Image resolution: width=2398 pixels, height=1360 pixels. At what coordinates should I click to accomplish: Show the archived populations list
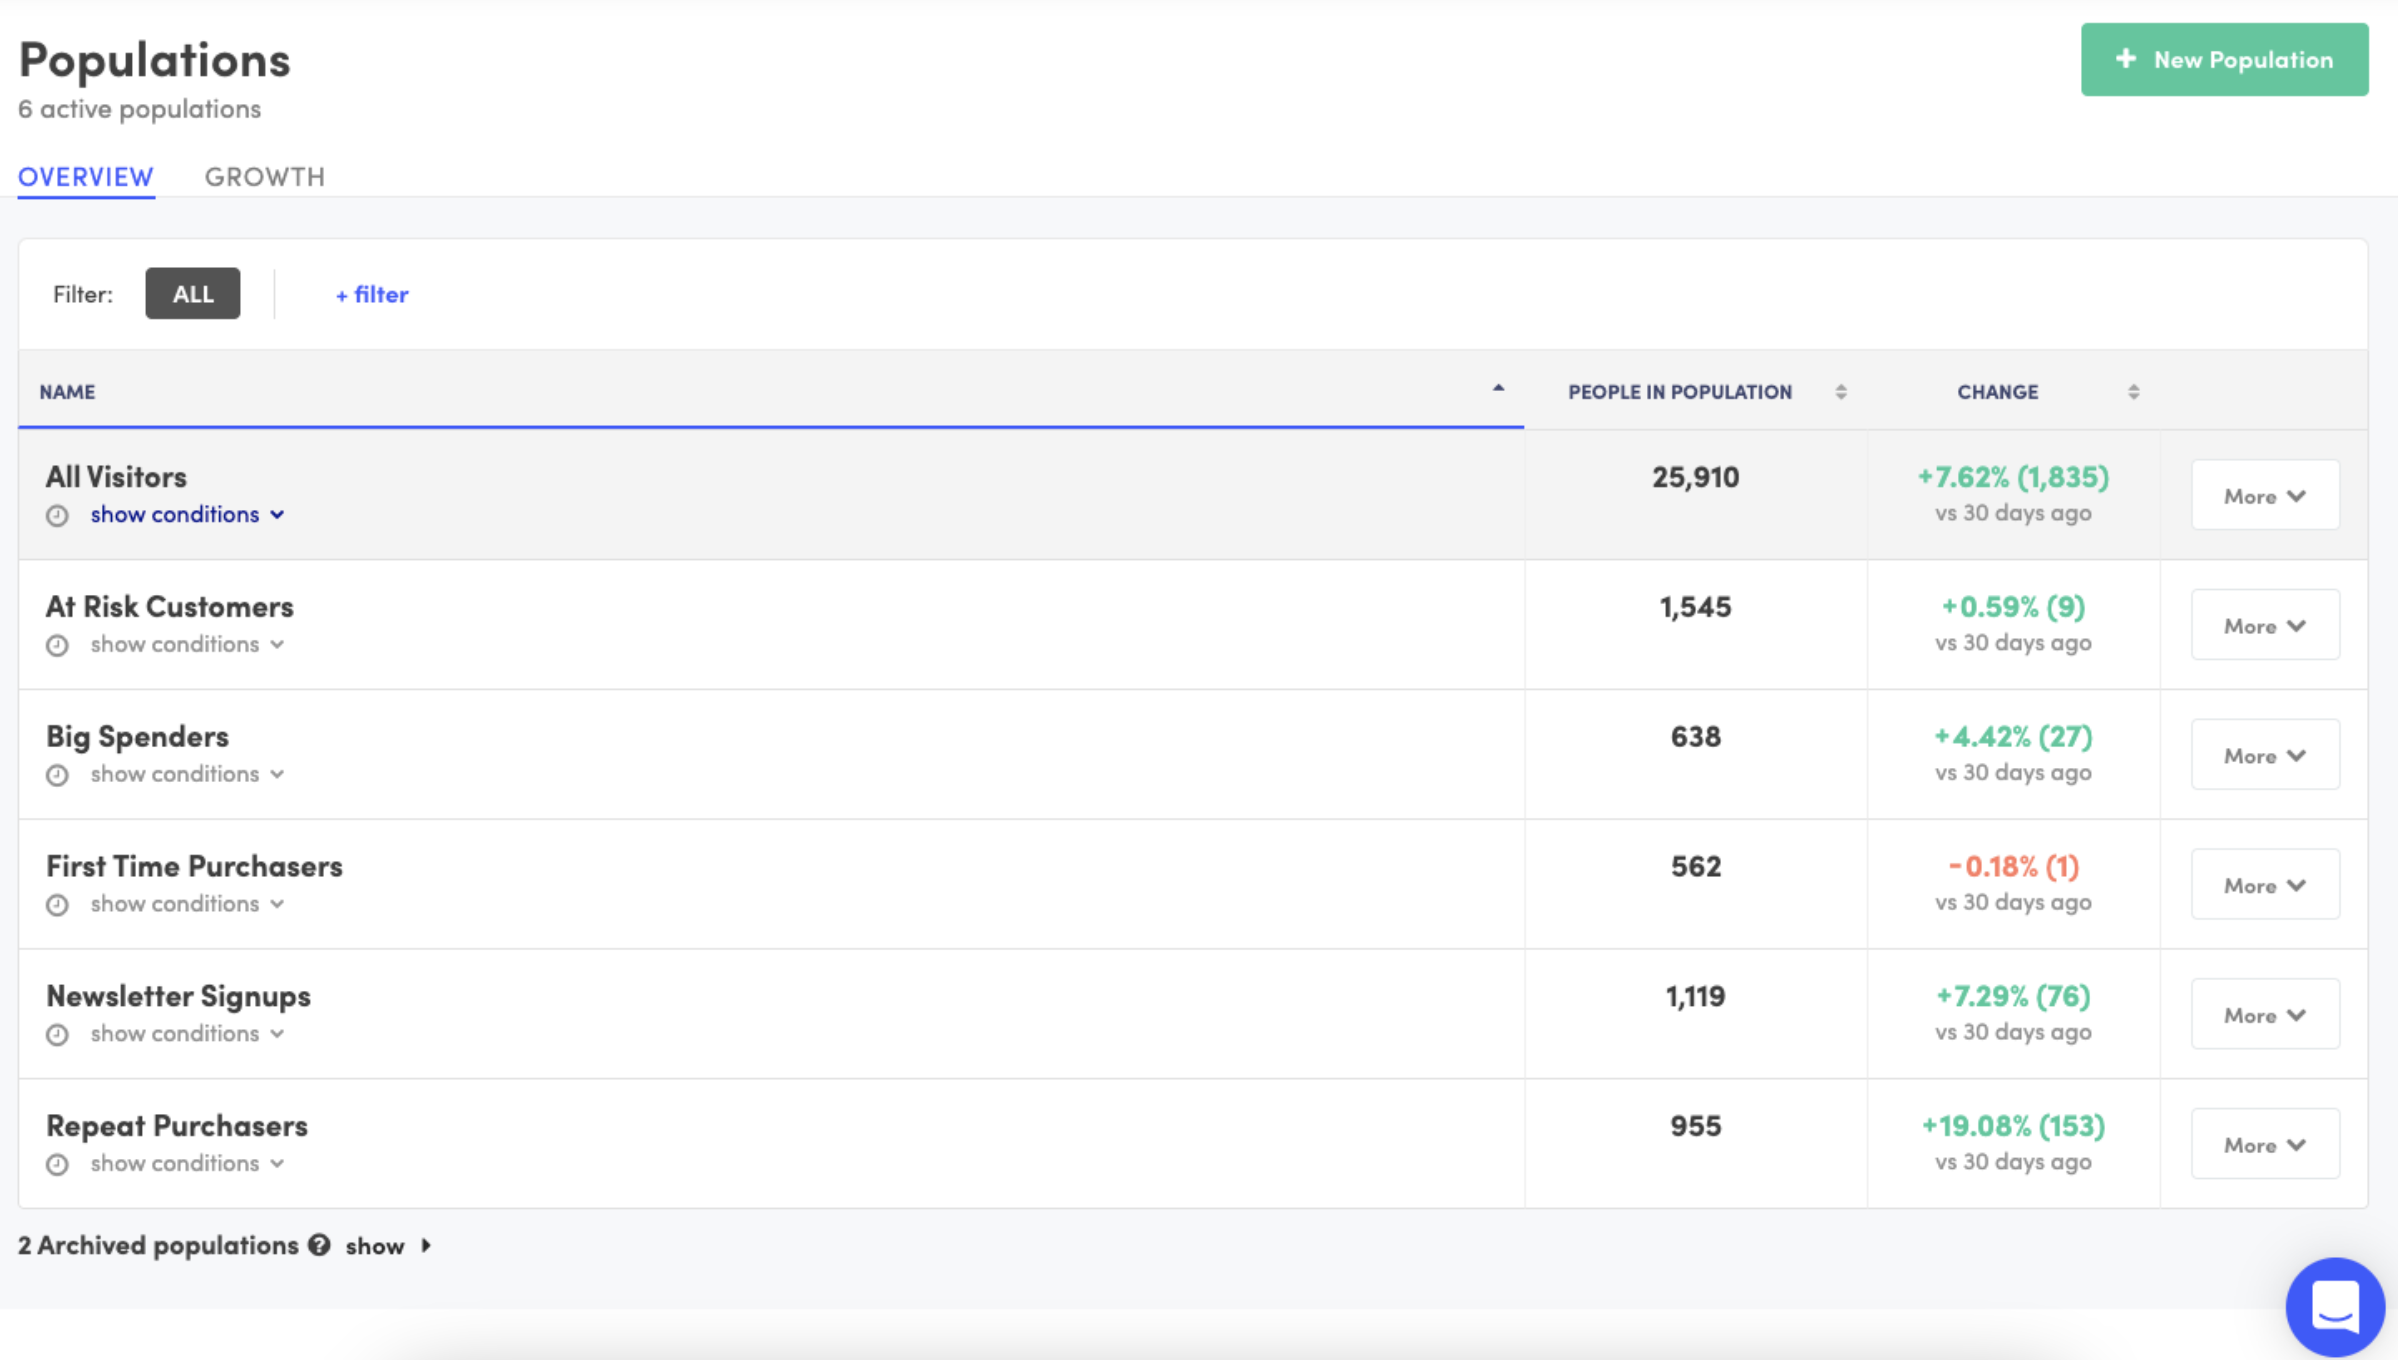[x=388, y=1246]
